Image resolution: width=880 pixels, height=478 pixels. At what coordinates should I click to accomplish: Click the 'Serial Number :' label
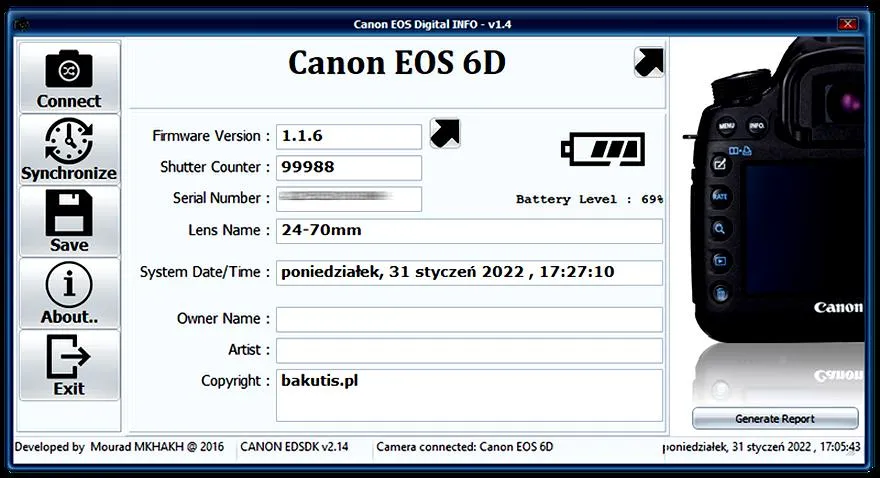click(x=221, y=199)
